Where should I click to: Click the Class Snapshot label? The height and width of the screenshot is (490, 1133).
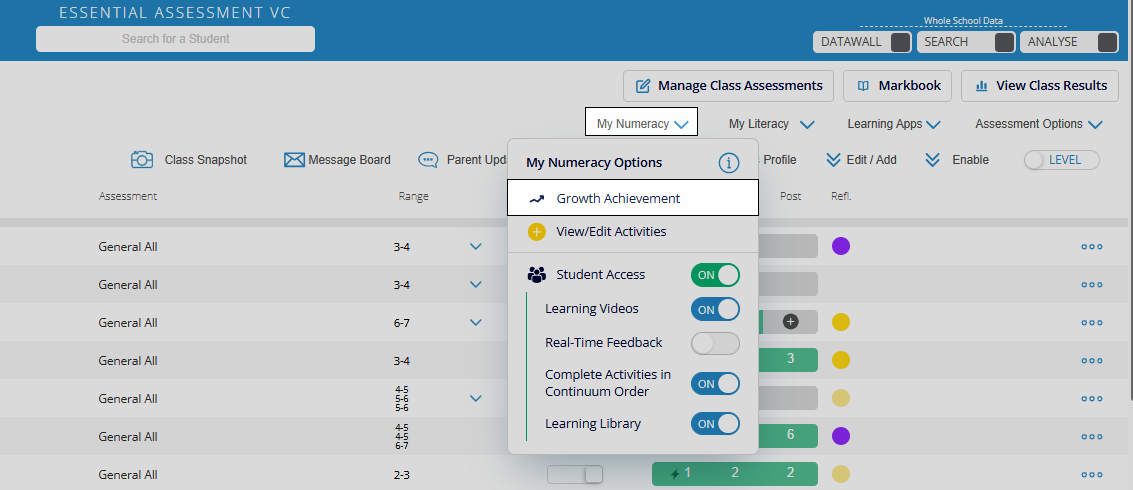pyautogui.click(x=206, y=160)
